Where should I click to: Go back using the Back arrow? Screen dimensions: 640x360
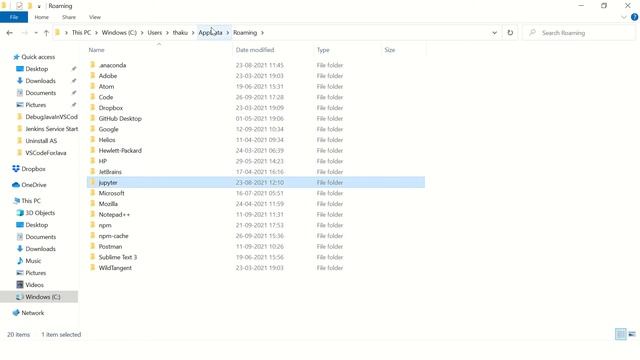tap(9, 33)
